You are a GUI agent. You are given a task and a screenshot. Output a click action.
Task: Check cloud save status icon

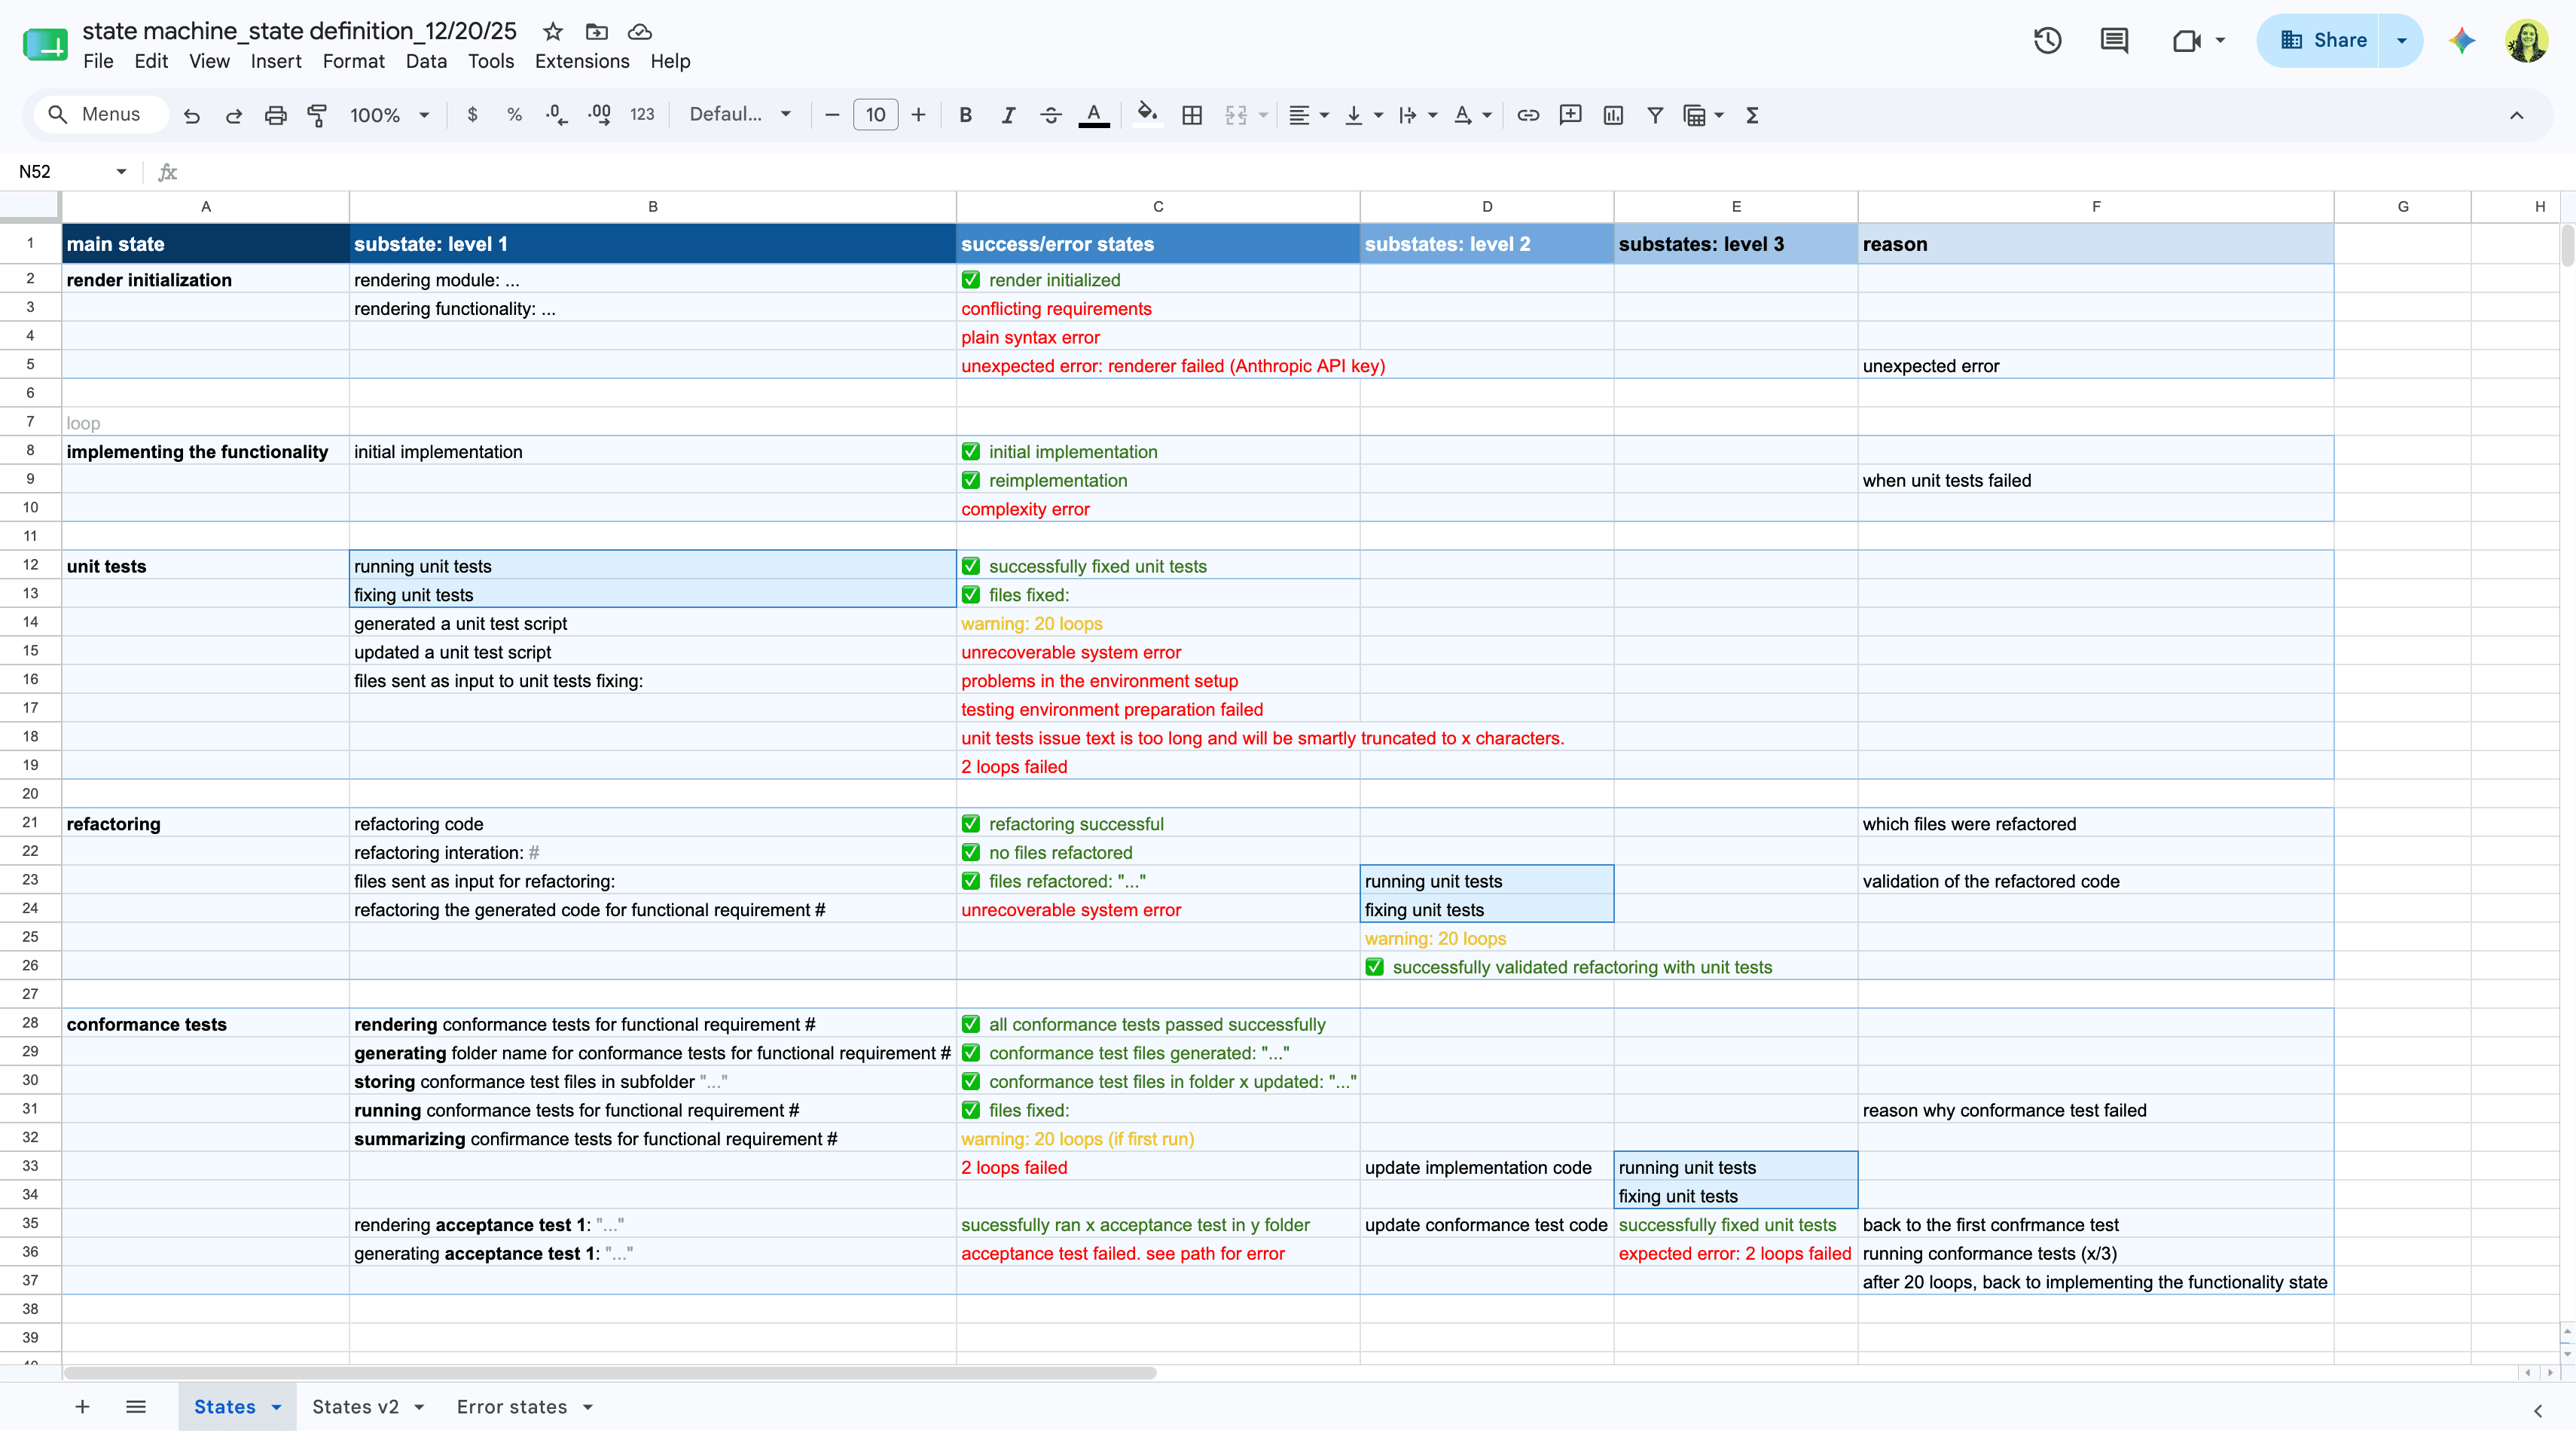(640, 31)
